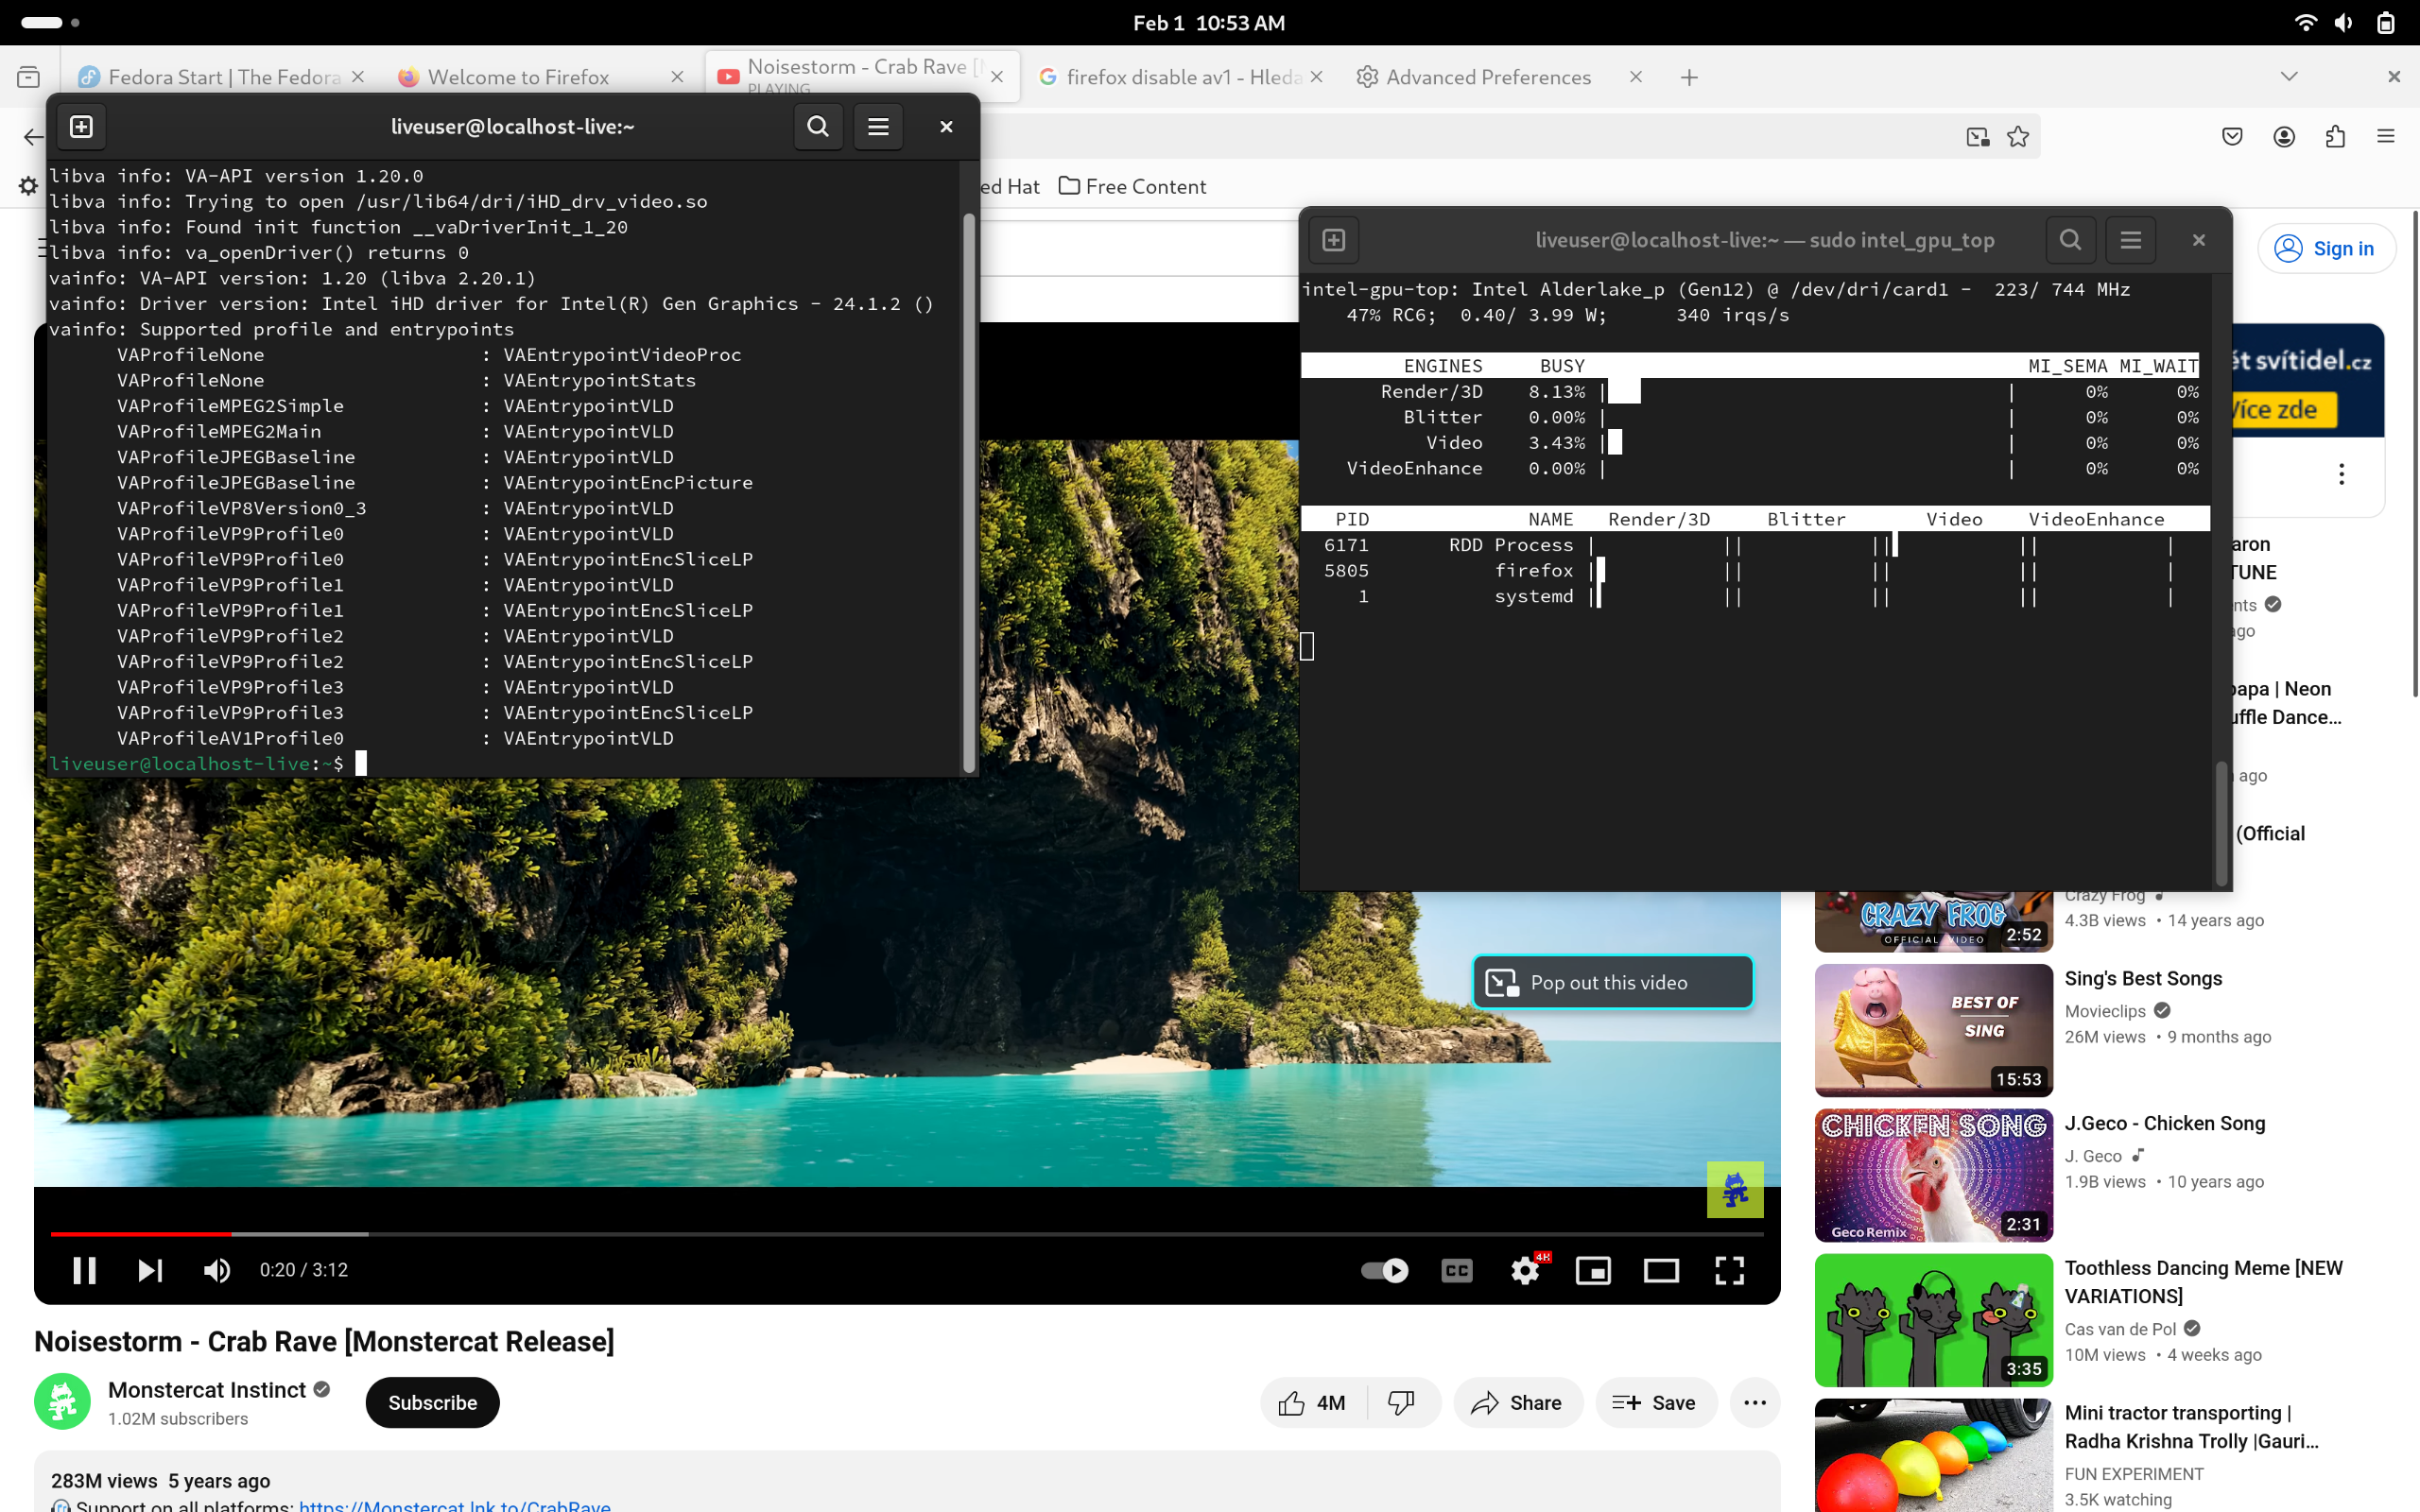Screen dimensions: 2420x1512
Task: Pause the YouTube video
Action: pos(85,1270)
